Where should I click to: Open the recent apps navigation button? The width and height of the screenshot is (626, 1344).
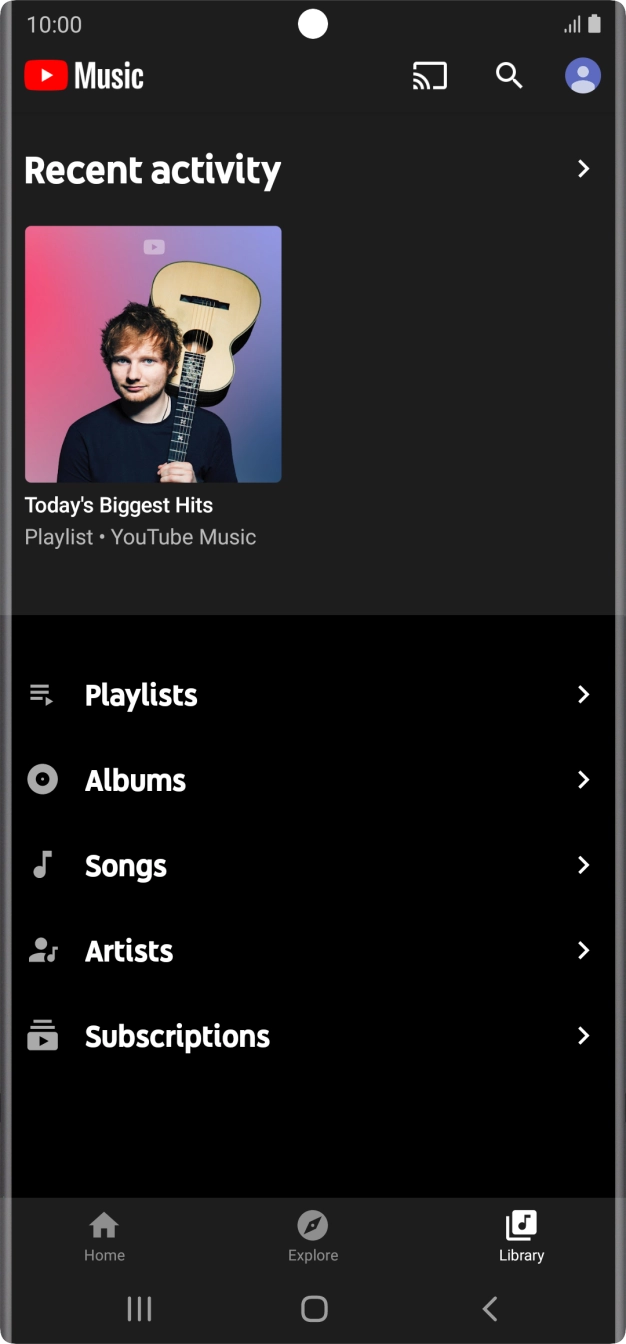(x=139, y=1307)
